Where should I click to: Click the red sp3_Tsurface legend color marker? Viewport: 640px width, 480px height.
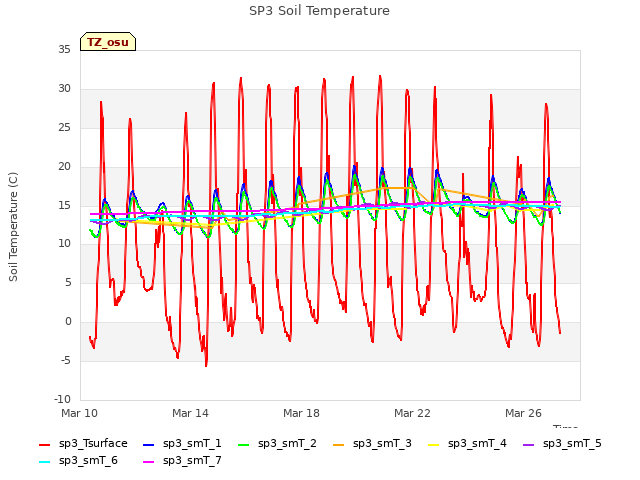[44, 444]
